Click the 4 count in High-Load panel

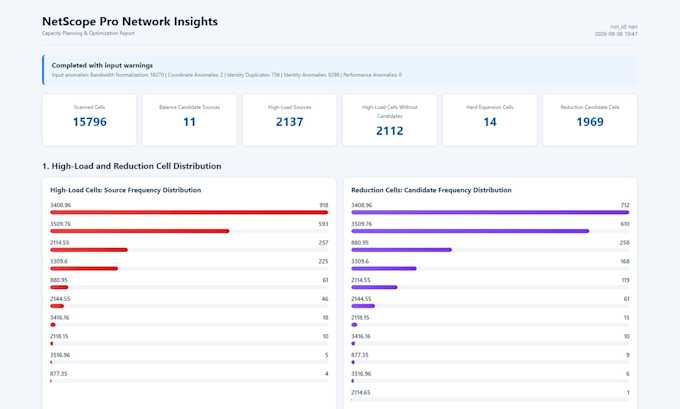point(327,373)
